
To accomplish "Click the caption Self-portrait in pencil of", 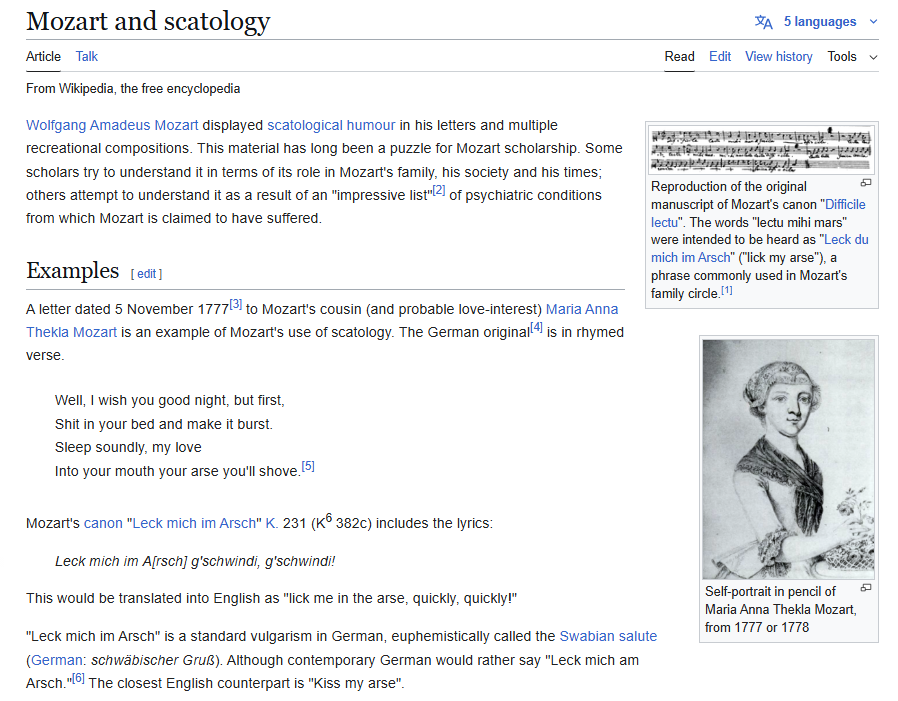I will pyautogui.click(x=770, y=592).
